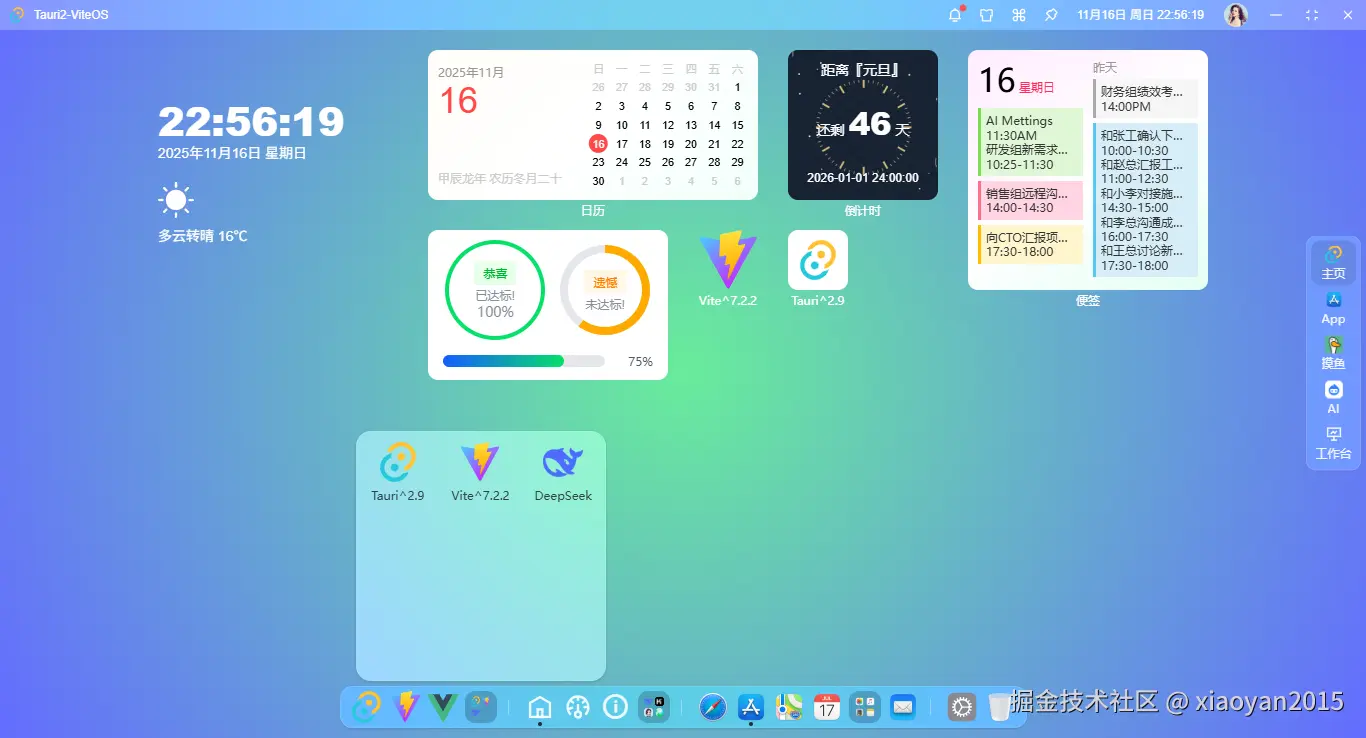Image resolution: width=1366 pixels, height=738 pixels.
Task: Expand the music grid icon in the dock
Action: 864,707
